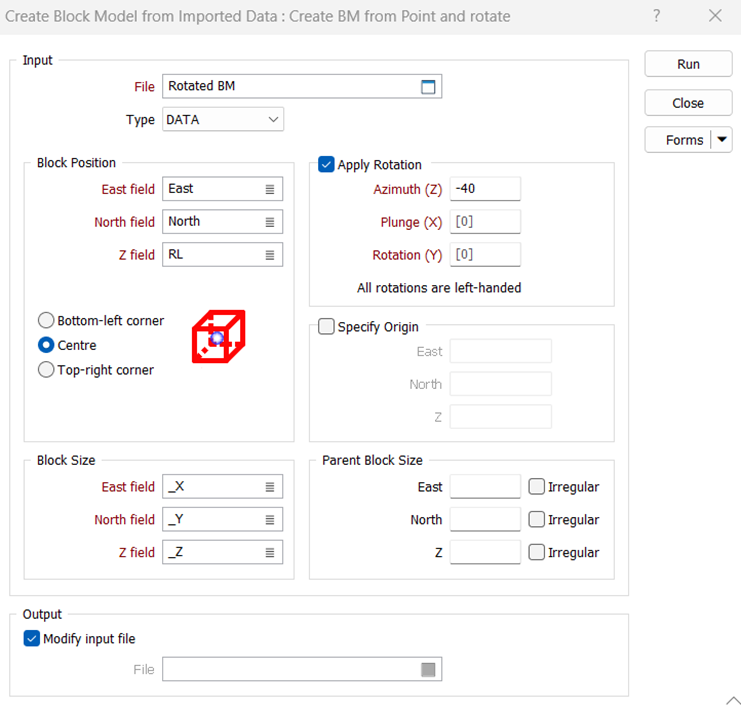The height and width of the screenshot is (709, 741).
Task: Choose Top-right corner block position
Action: click(x=46, y=370)
